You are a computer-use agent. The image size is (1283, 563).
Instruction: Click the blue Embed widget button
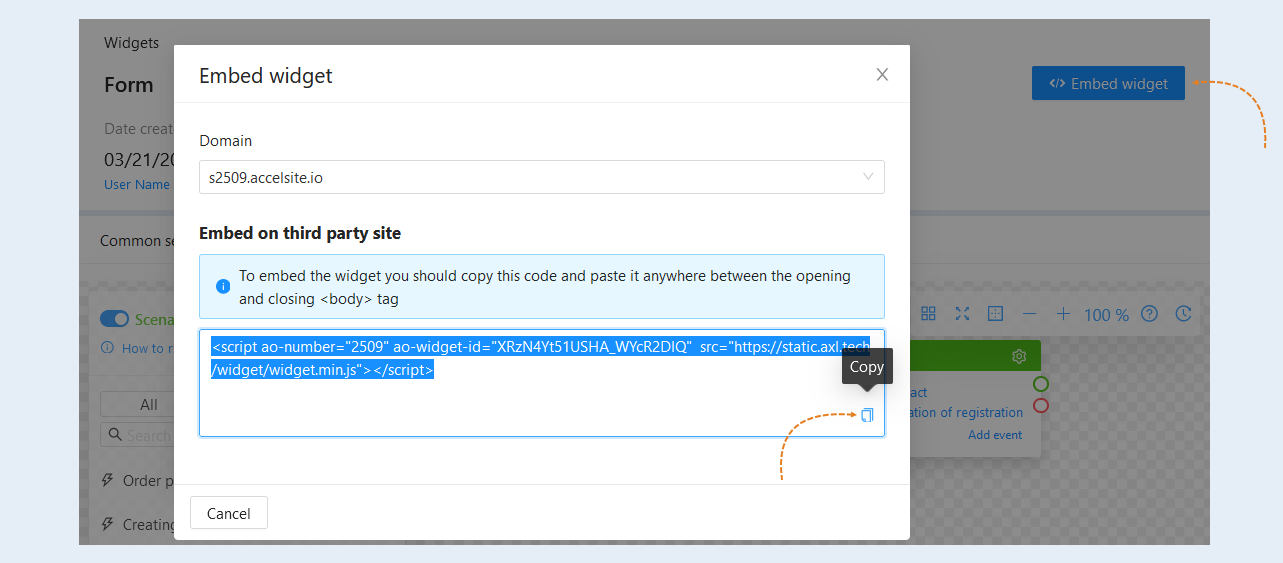tap(1108, 84)
